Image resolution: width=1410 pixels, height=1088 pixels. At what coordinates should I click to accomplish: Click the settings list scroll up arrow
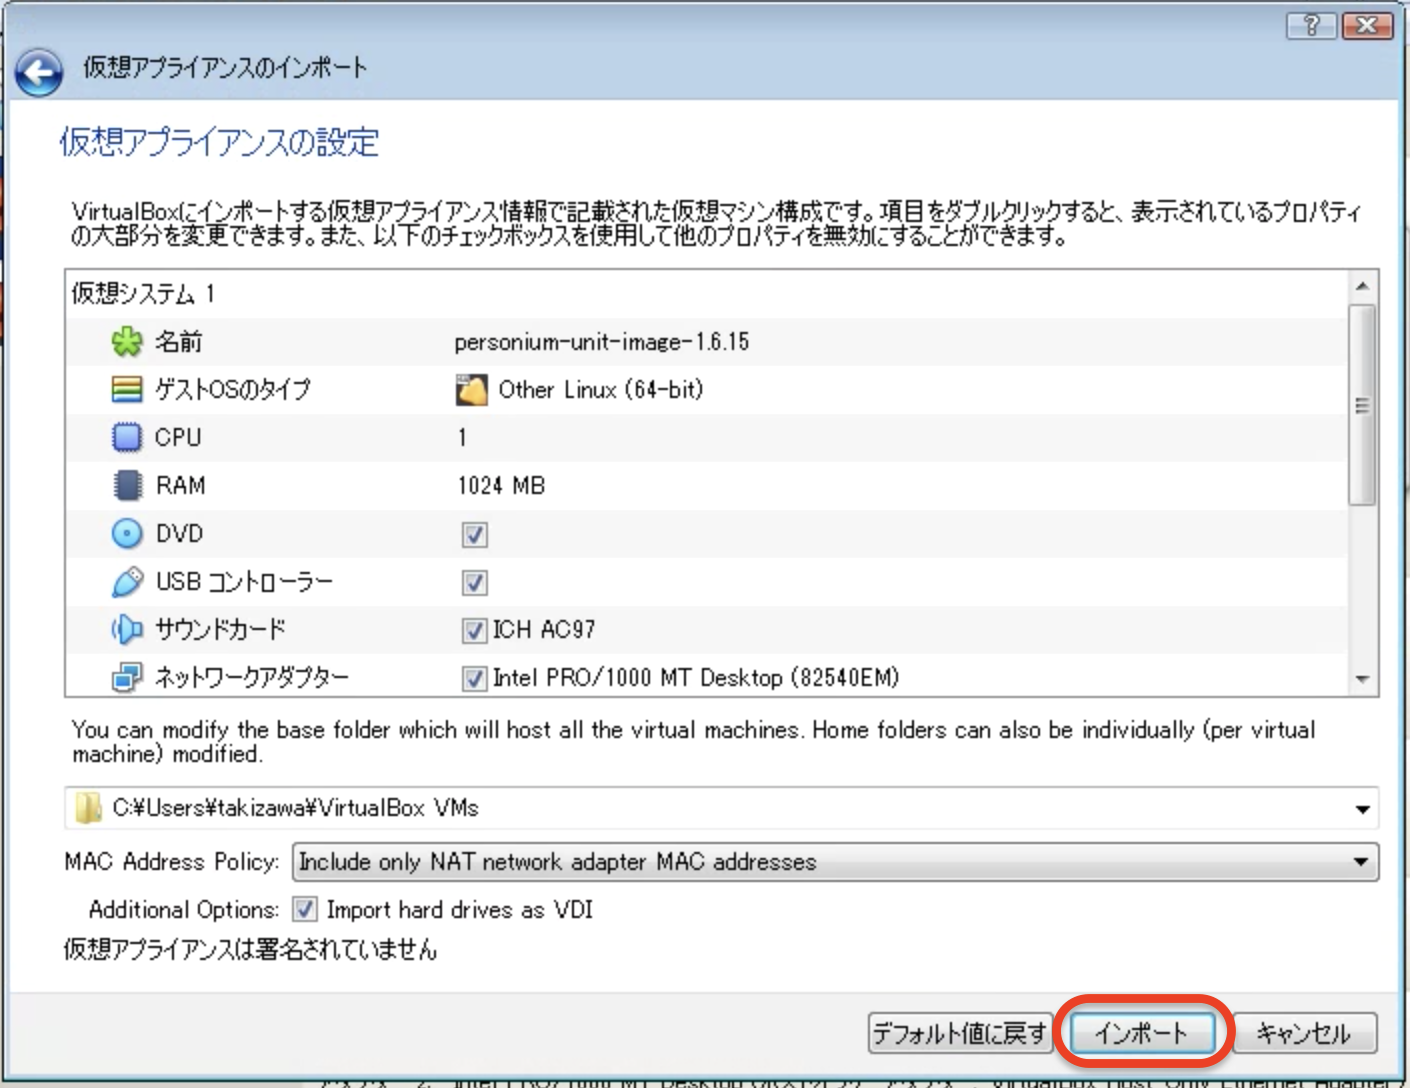tap(1362, 287)
